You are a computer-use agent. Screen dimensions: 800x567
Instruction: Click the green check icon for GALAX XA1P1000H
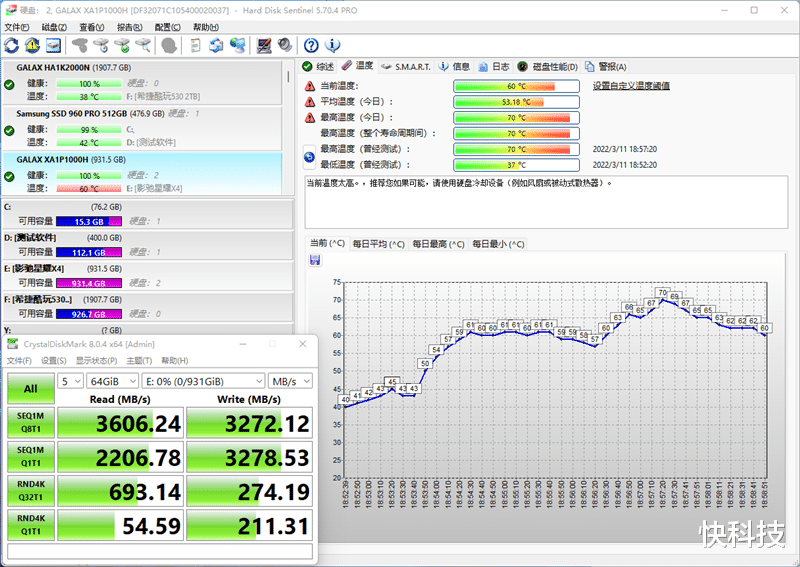coord(9,177)
